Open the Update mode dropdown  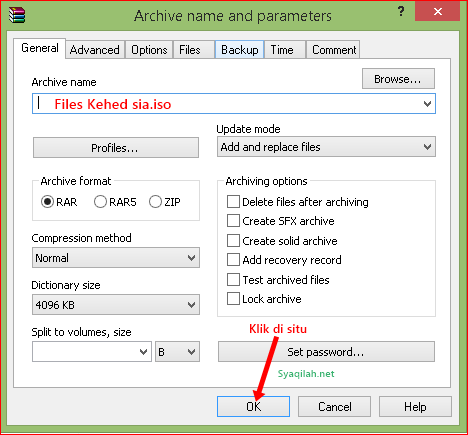pyautogui.click(x=326, y=147)
